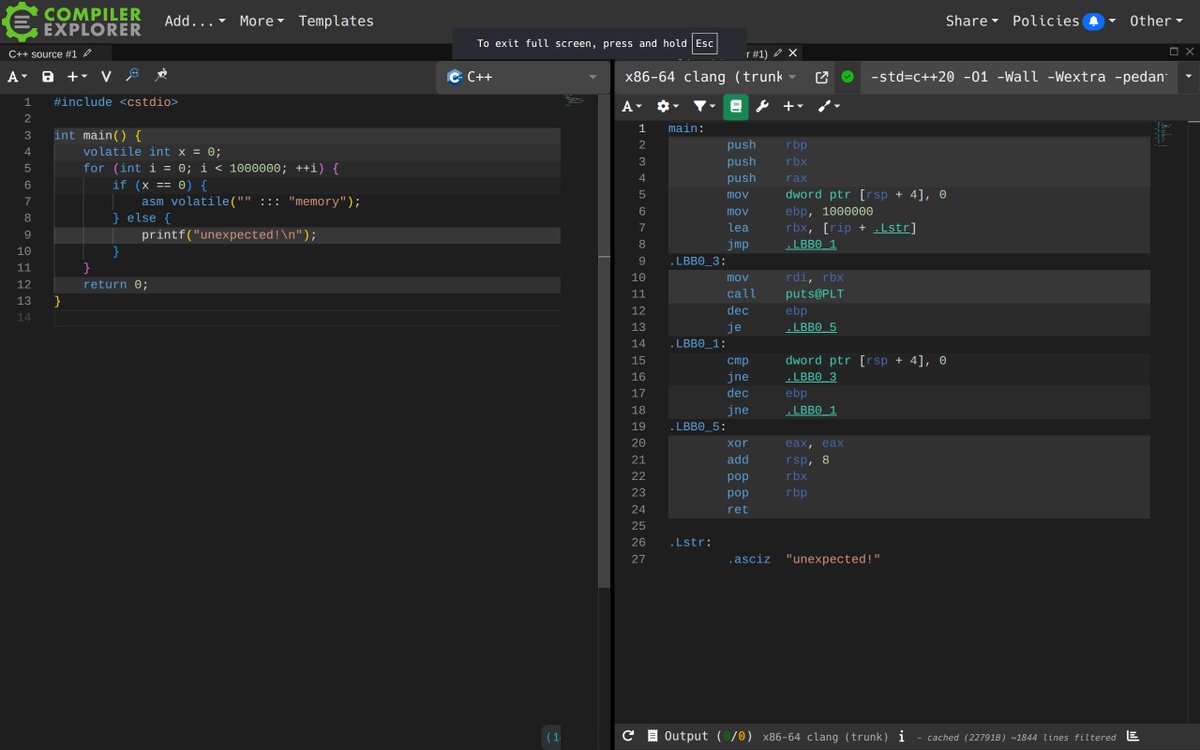Image resolution: width=1200 pixels, height=750 pixels.
Task: Click the Compiler Explorer logo
Action: click(72, 20)
